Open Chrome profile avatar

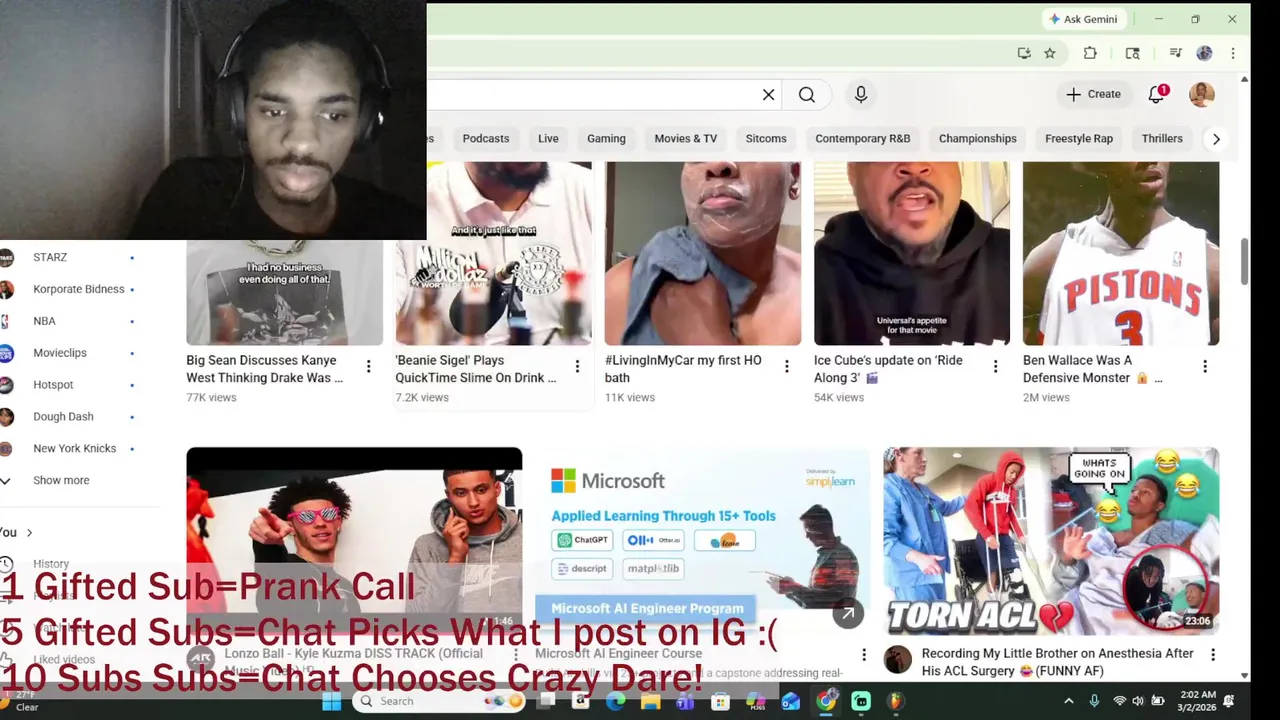pyautogui.click(x=1204, y=53)
